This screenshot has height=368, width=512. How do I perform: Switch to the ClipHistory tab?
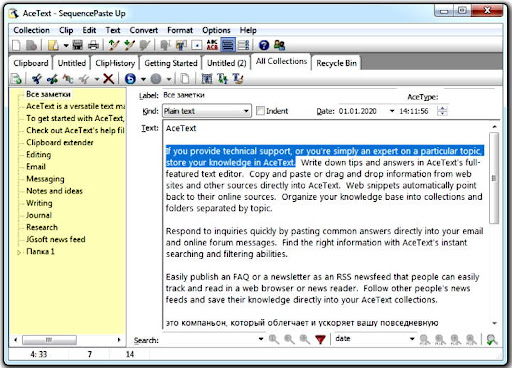(115, 63)
